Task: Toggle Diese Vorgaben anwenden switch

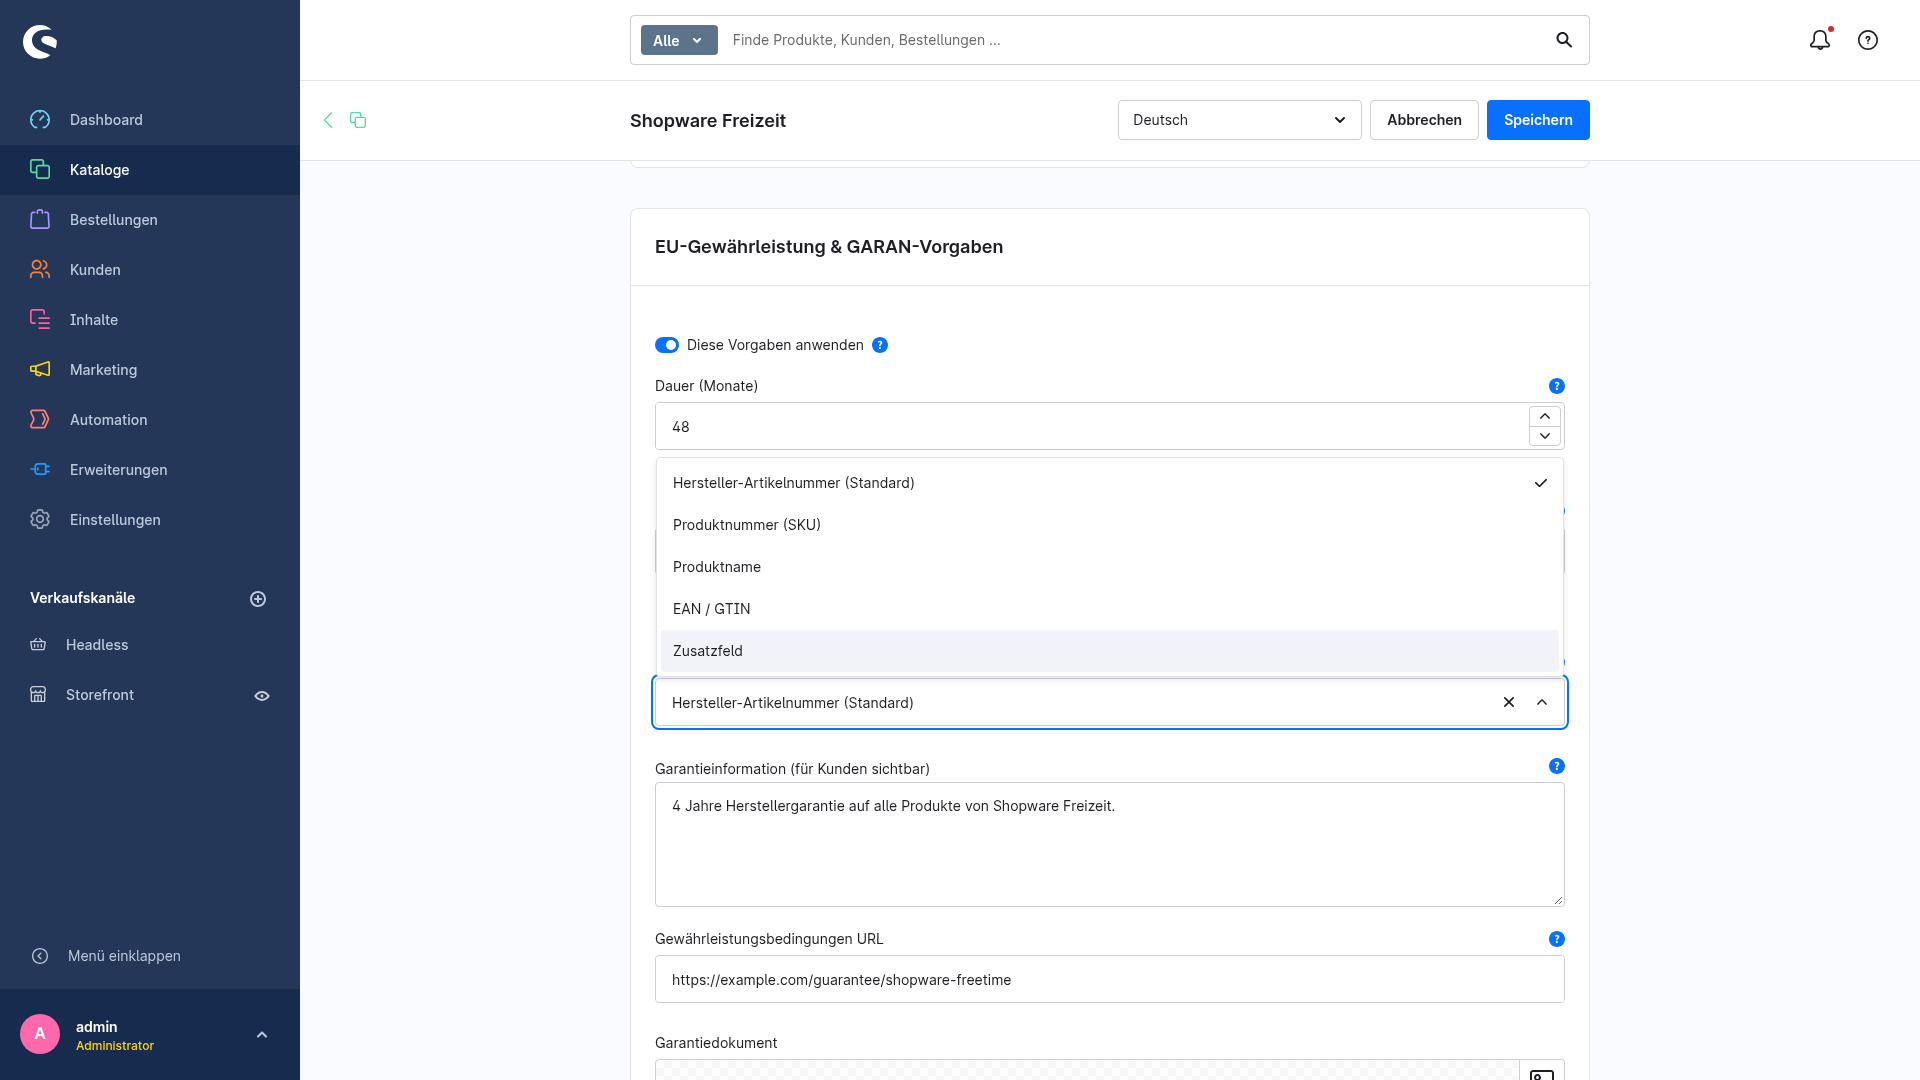Action: click(667, 345)
